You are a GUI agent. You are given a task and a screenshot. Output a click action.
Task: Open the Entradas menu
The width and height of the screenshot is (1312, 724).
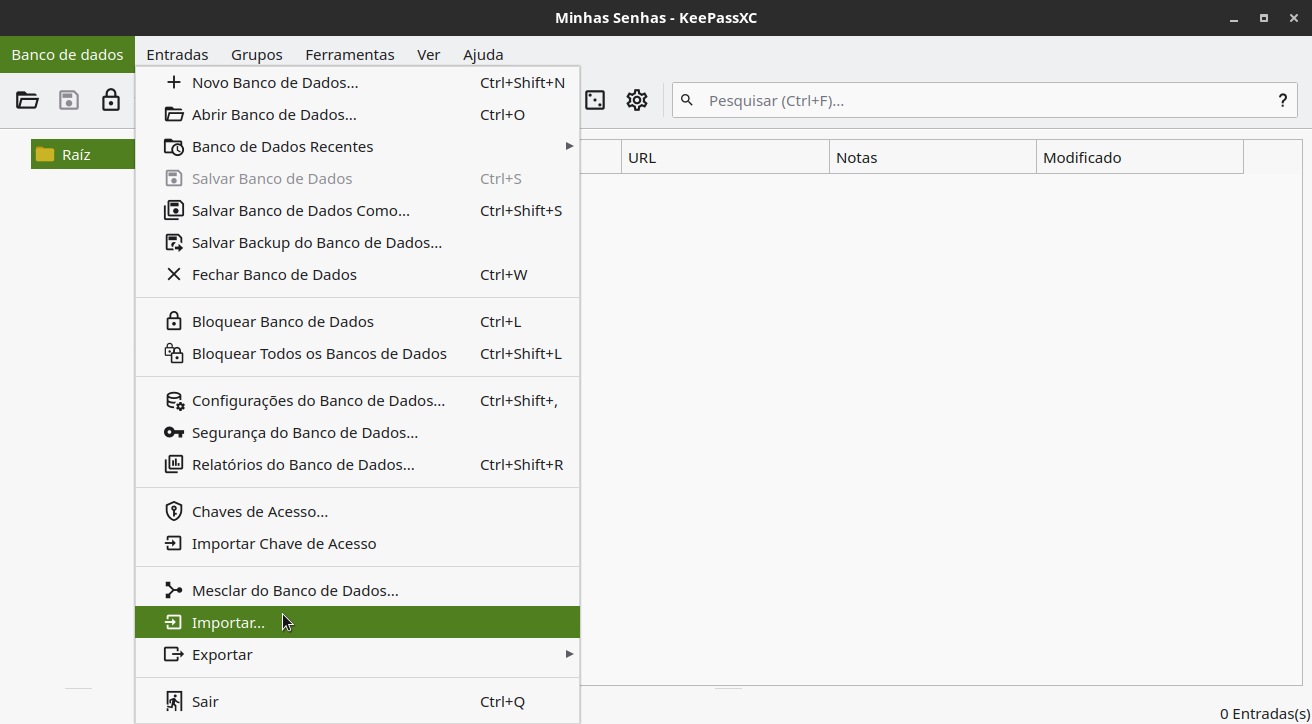click(177, 54)
